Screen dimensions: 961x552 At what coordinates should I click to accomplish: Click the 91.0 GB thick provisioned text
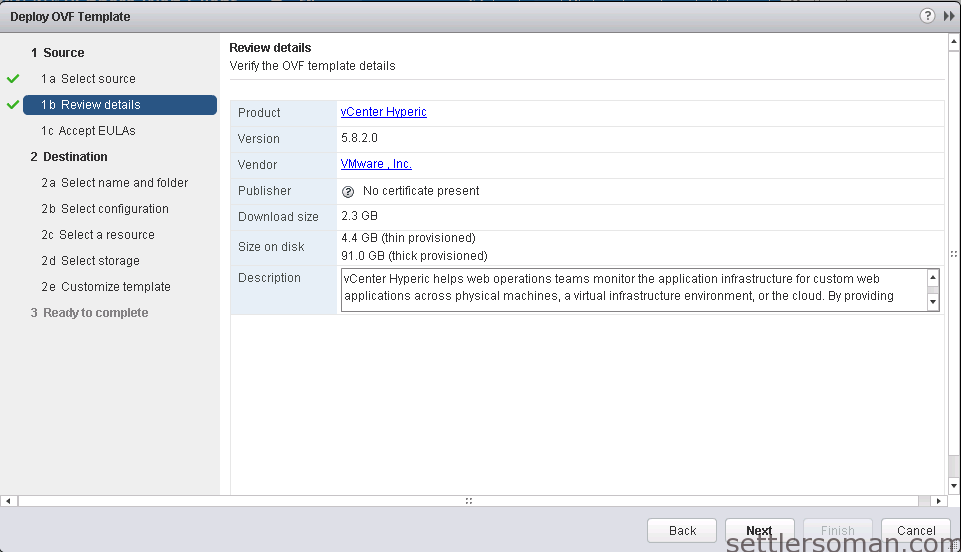[x=414, y=255]
